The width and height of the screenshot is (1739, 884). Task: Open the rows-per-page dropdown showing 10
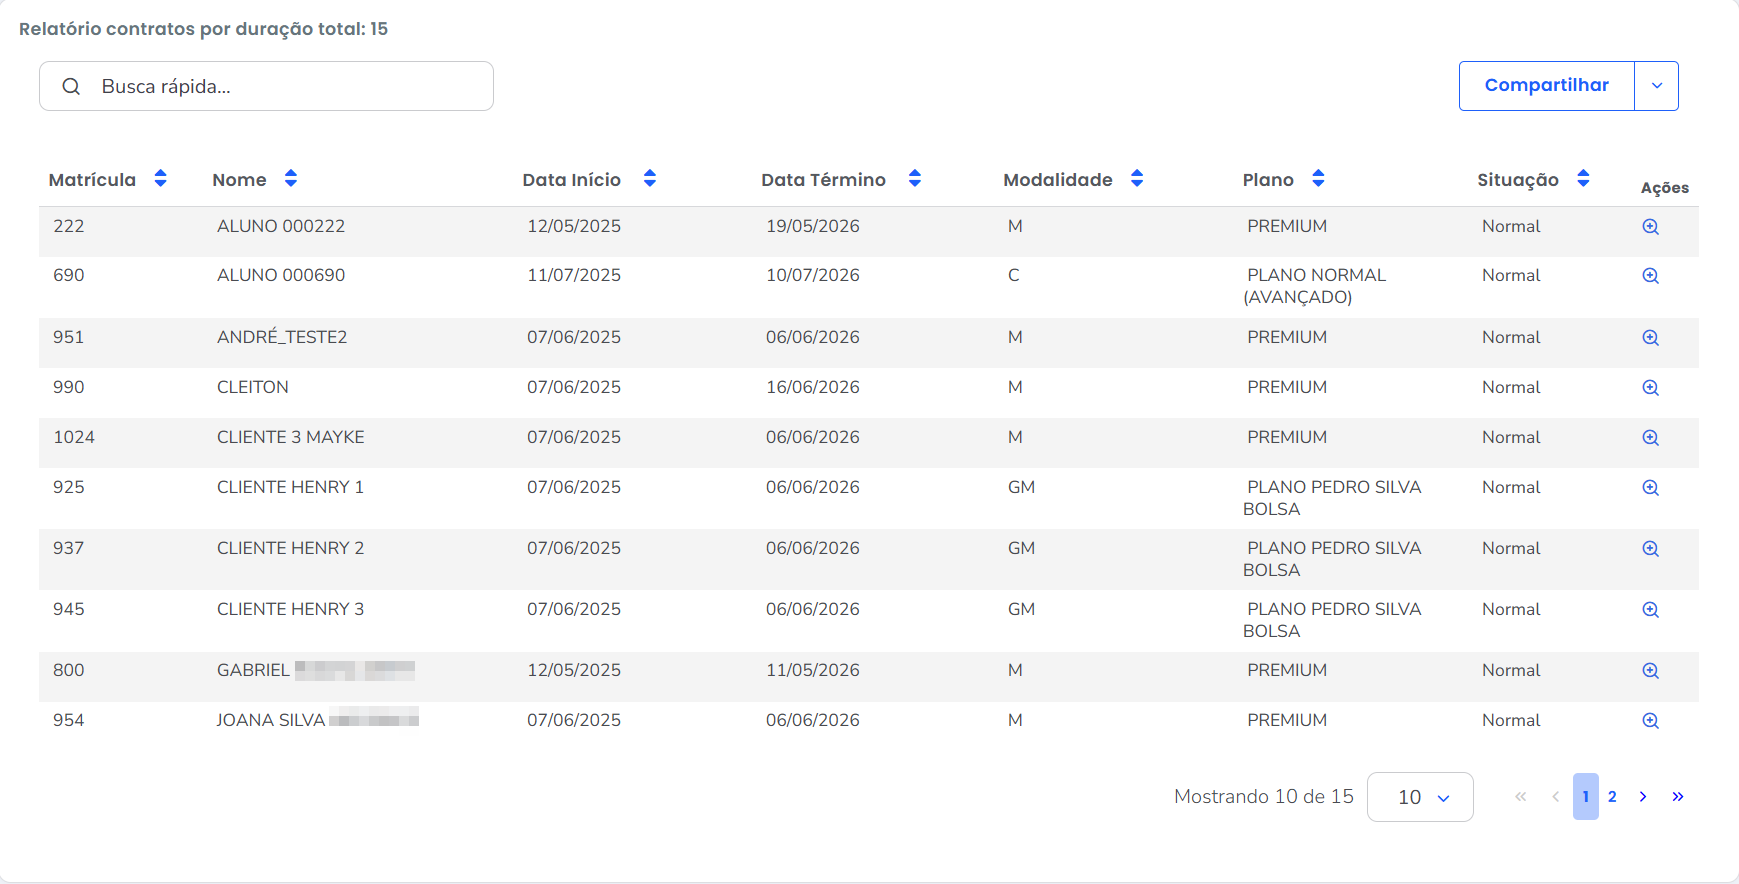(x=1419, y=797)
